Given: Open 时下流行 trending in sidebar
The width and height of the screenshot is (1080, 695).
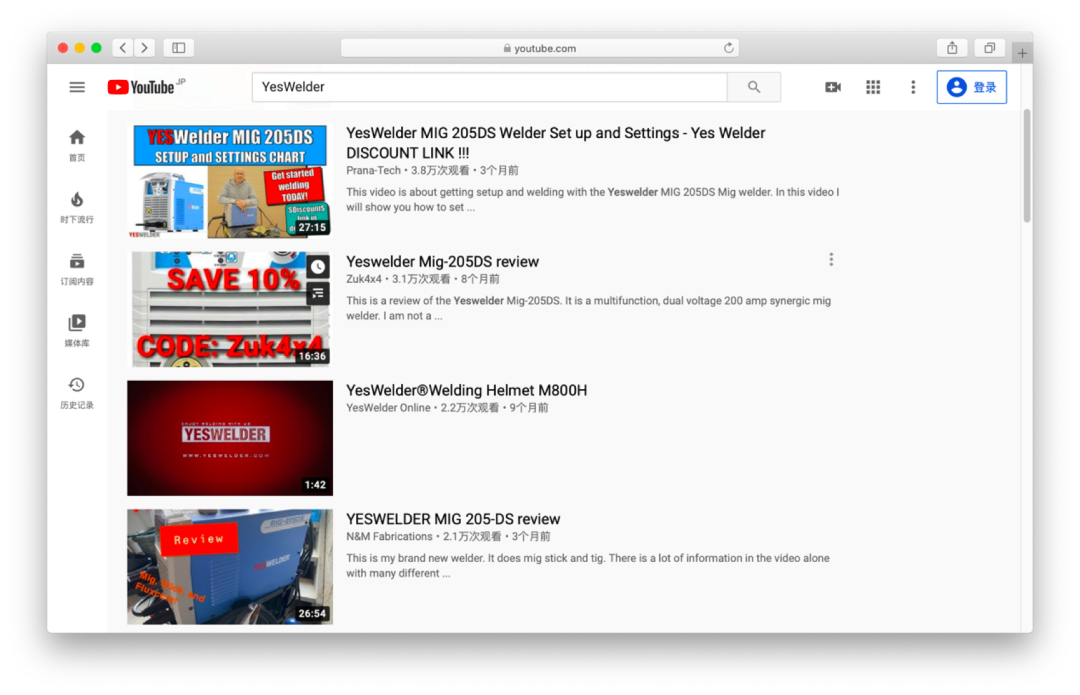Looking at the screenshot, I should click(x=77, y=207).
